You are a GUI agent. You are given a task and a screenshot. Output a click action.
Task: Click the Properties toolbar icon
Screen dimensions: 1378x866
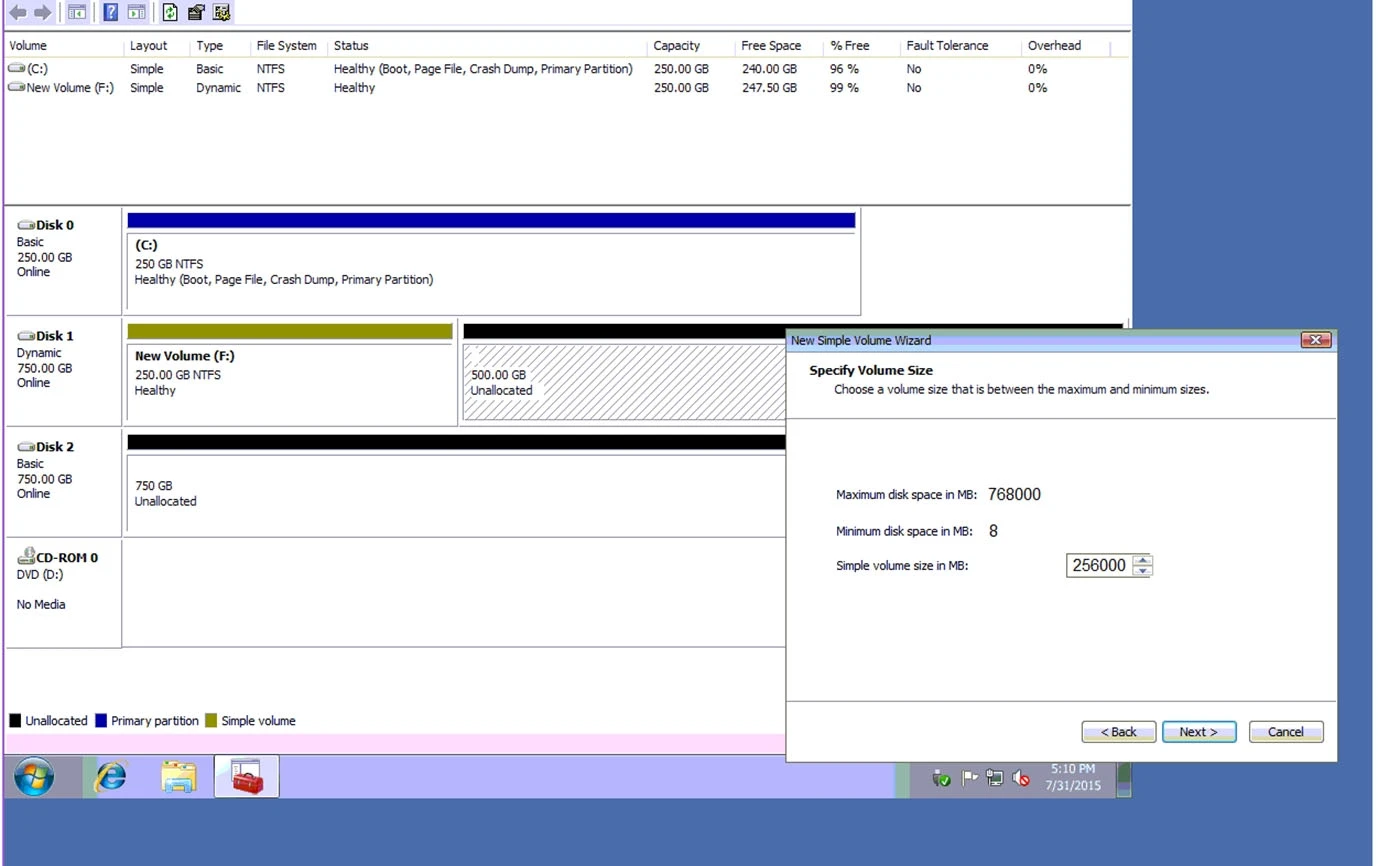(x=196, y=12)
